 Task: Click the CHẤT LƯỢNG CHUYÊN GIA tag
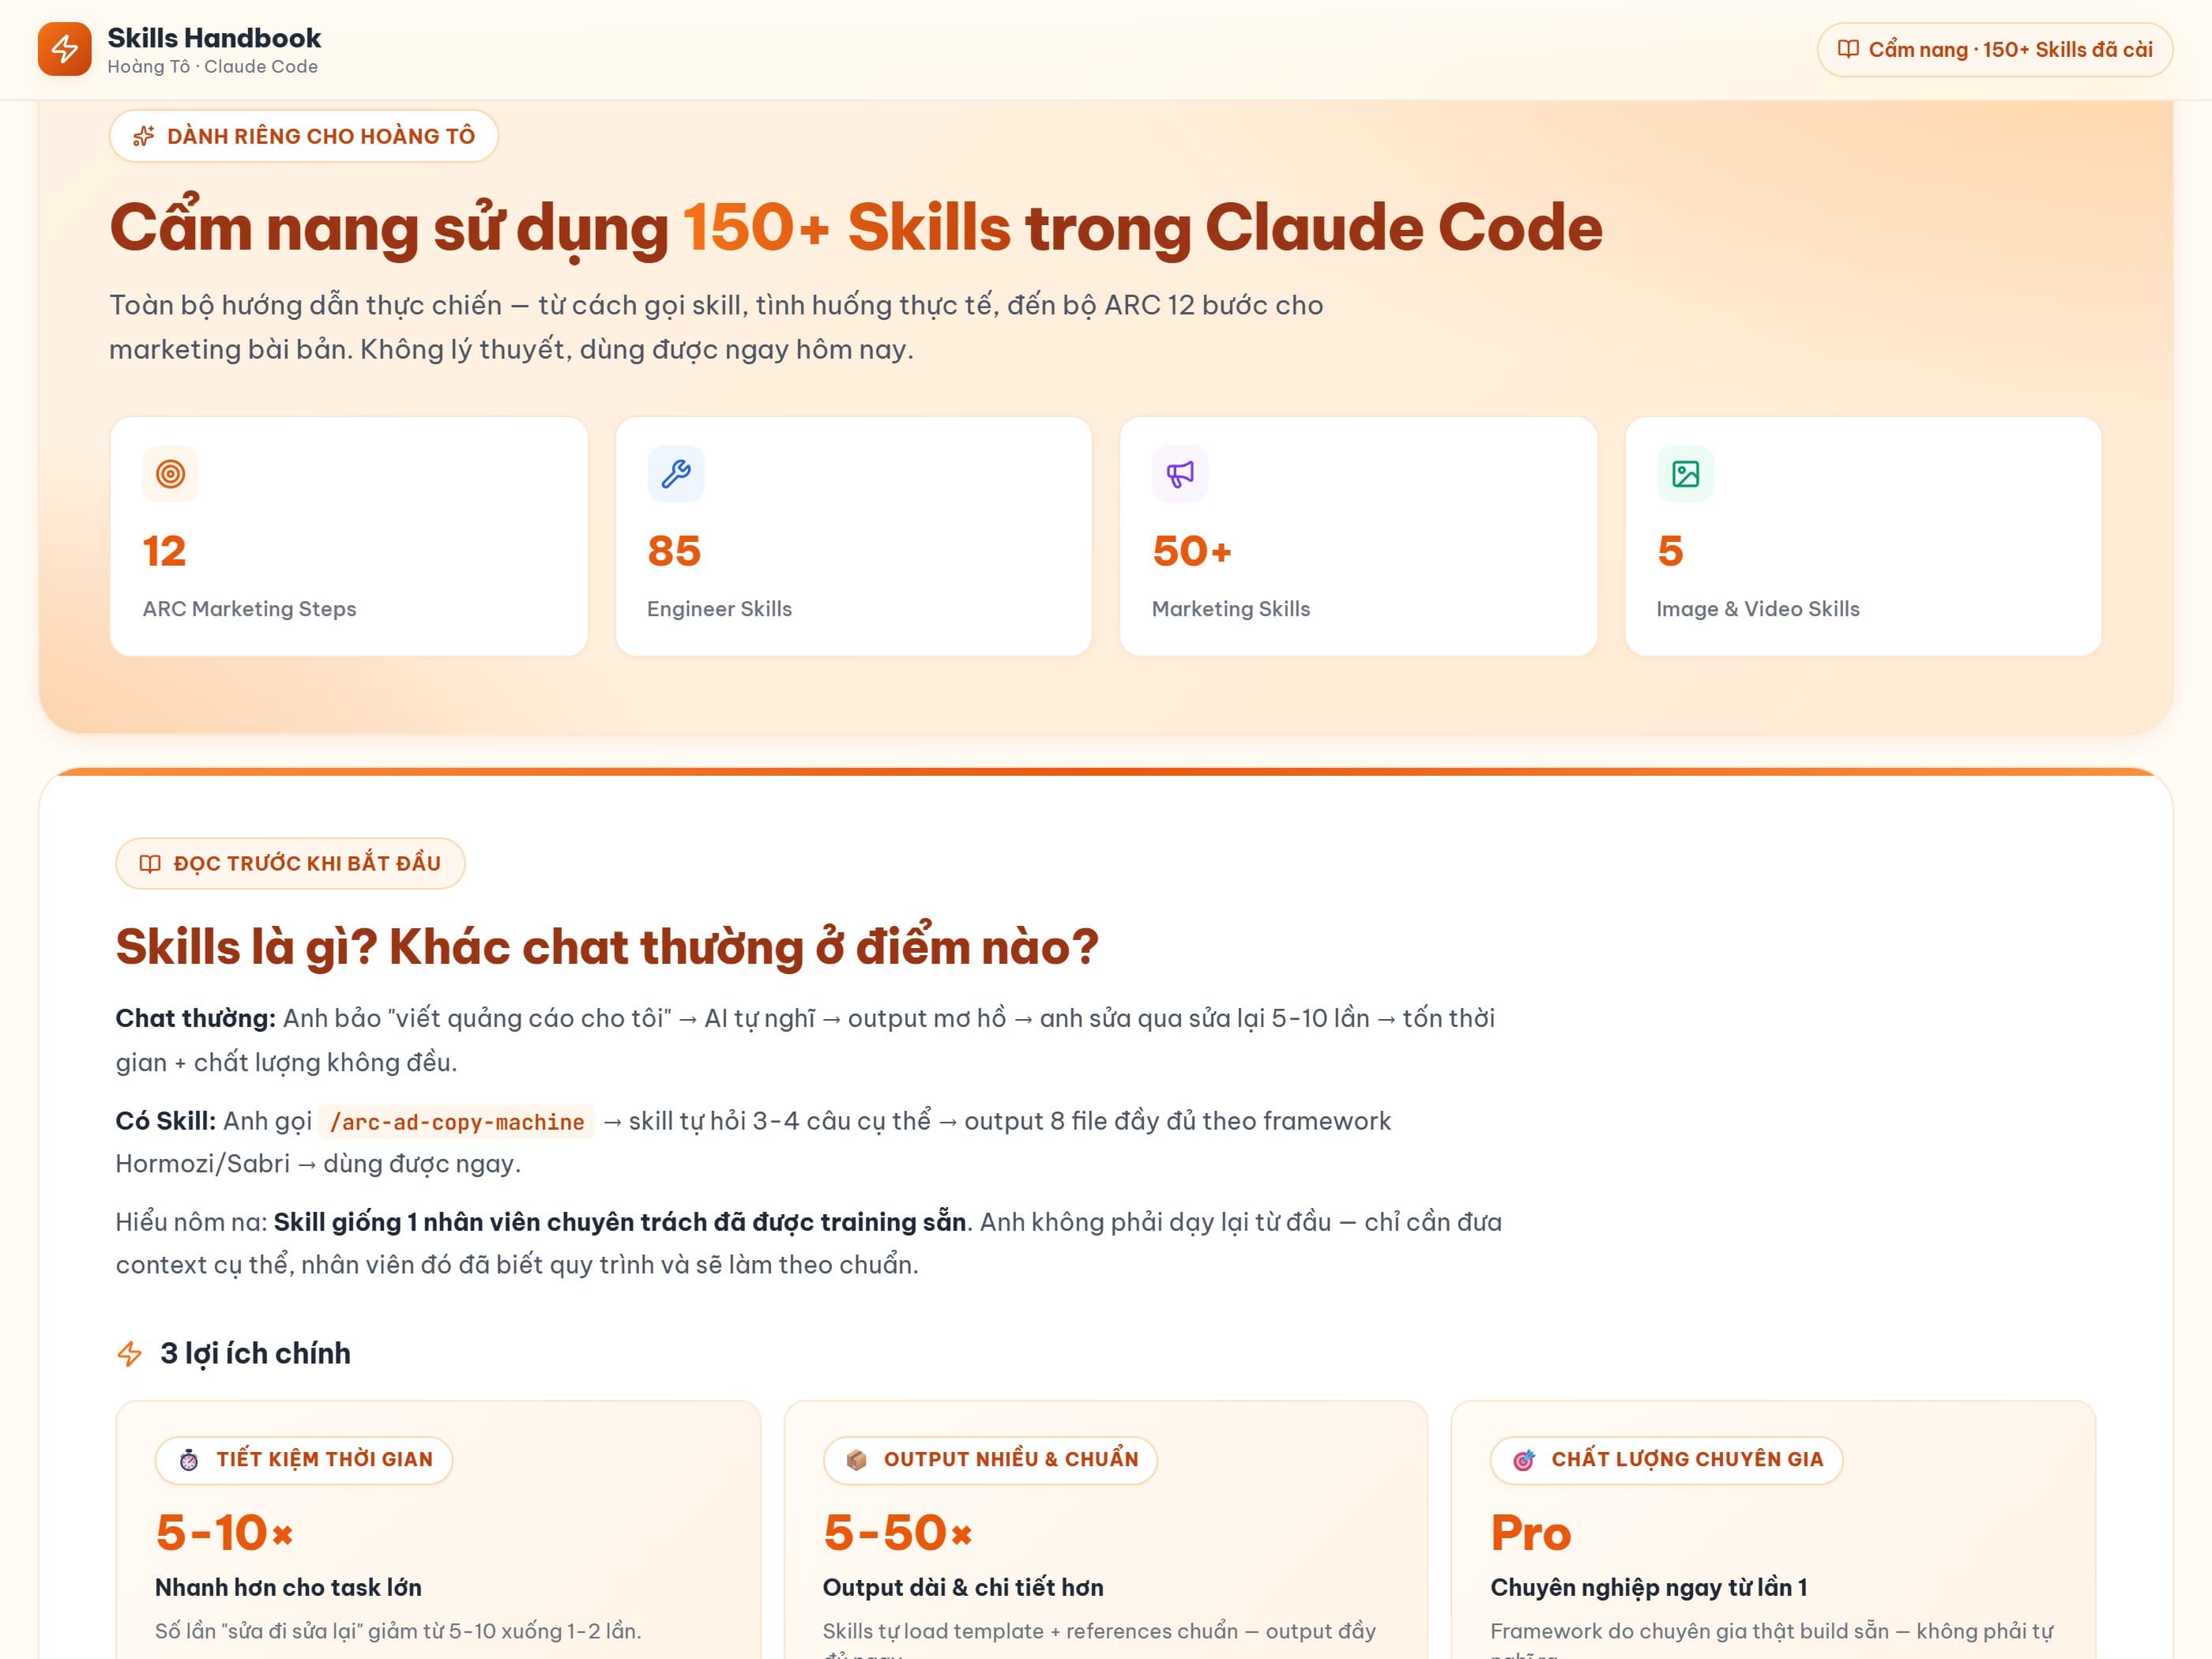(x=1667, y=1460)
